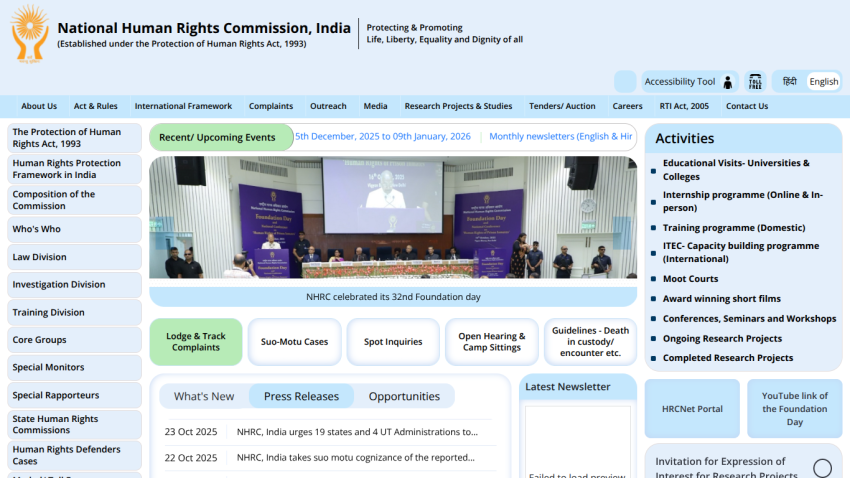
Task: Click Latest Newsletter heading
Action: 568,387
